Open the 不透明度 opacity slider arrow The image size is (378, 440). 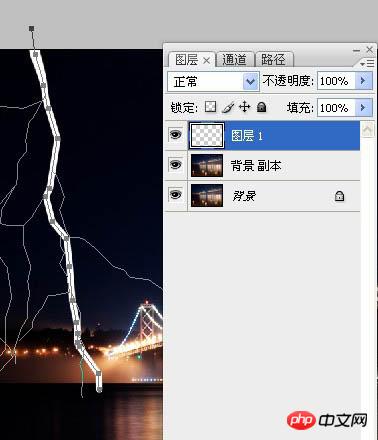point(363,81)
